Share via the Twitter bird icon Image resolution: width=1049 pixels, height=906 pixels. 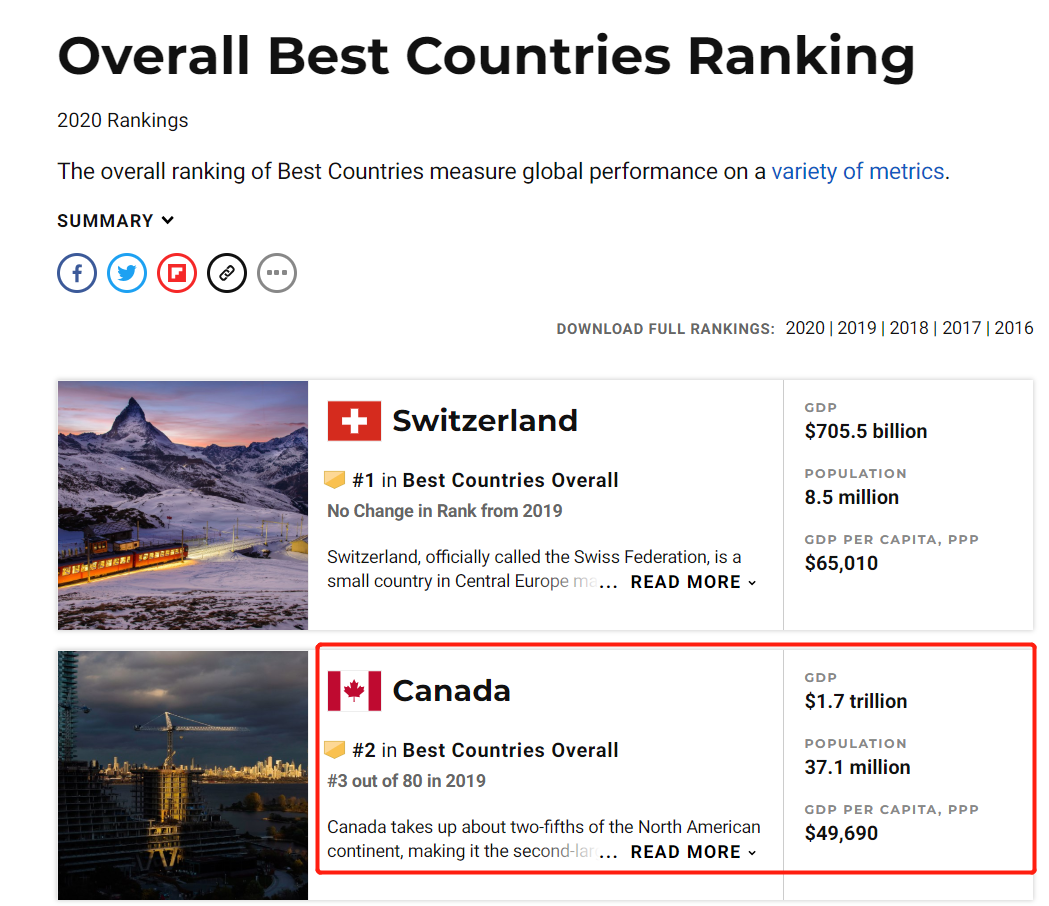127,273
